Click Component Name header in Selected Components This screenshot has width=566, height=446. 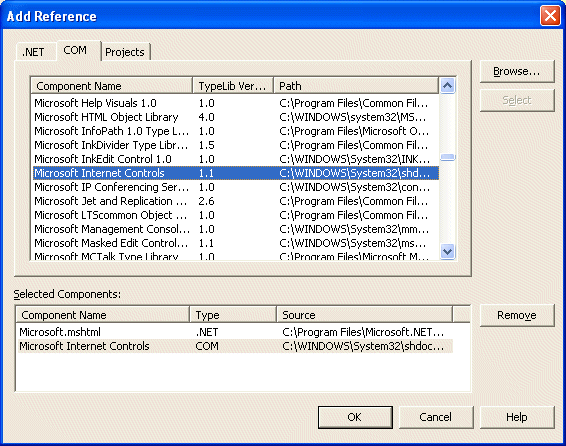[103, 315]
